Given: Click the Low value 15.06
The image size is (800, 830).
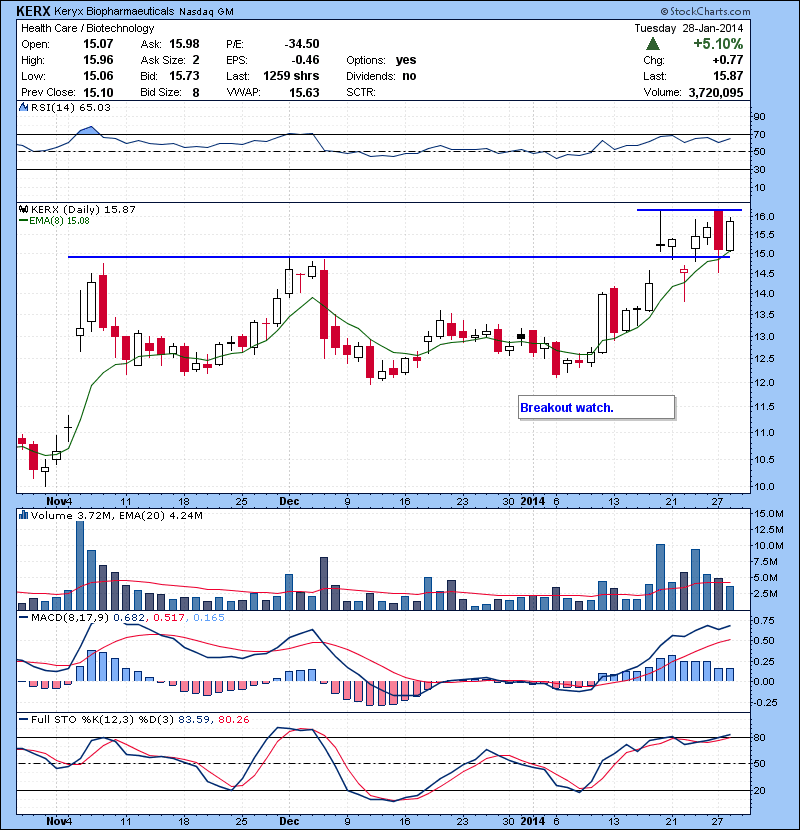Looking at the screenshot, I should [x=98, y=76].
